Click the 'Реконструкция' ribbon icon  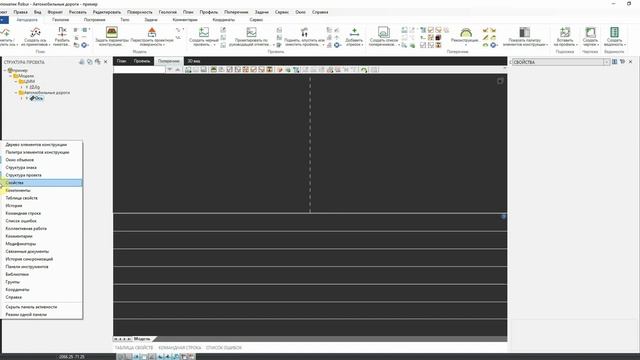click(466, 32)
